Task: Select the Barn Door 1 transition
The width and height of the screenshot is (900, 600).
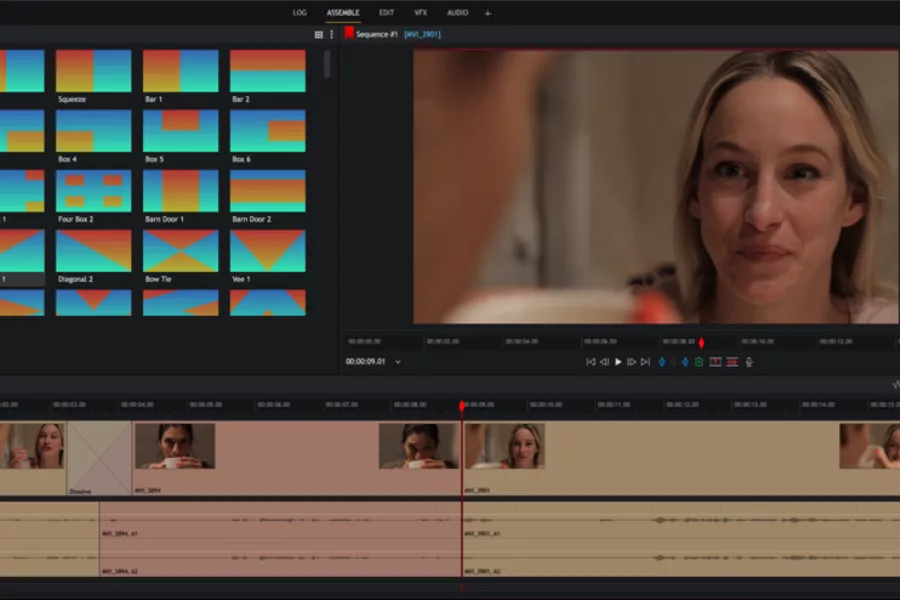Action: [181, 191]
